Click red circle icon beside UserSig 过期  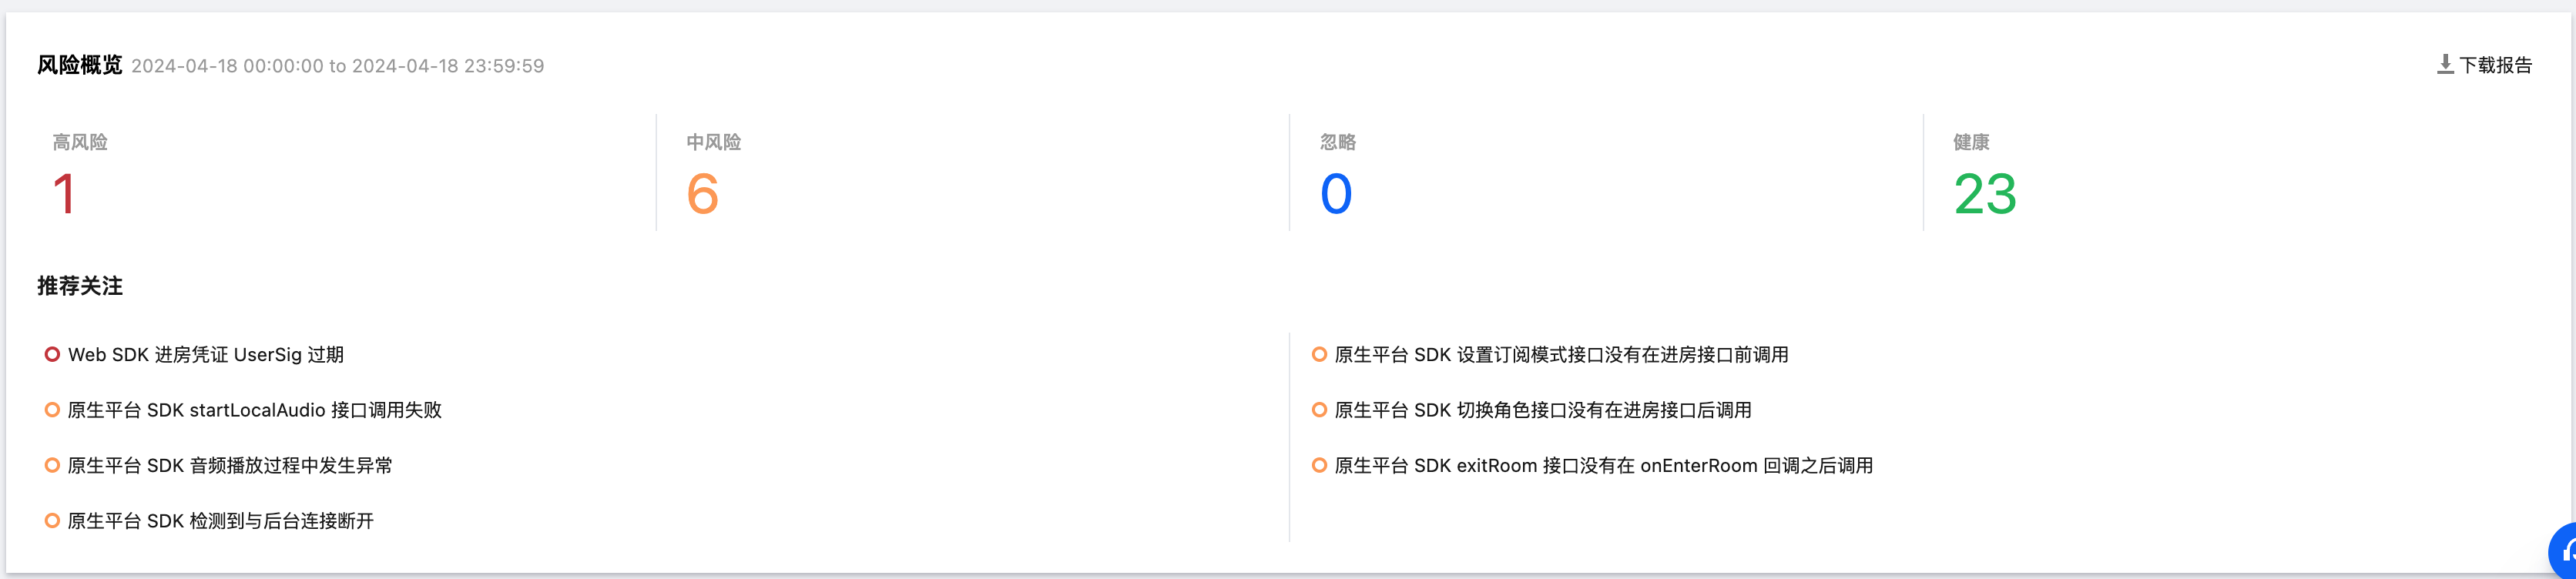(52, 354)
